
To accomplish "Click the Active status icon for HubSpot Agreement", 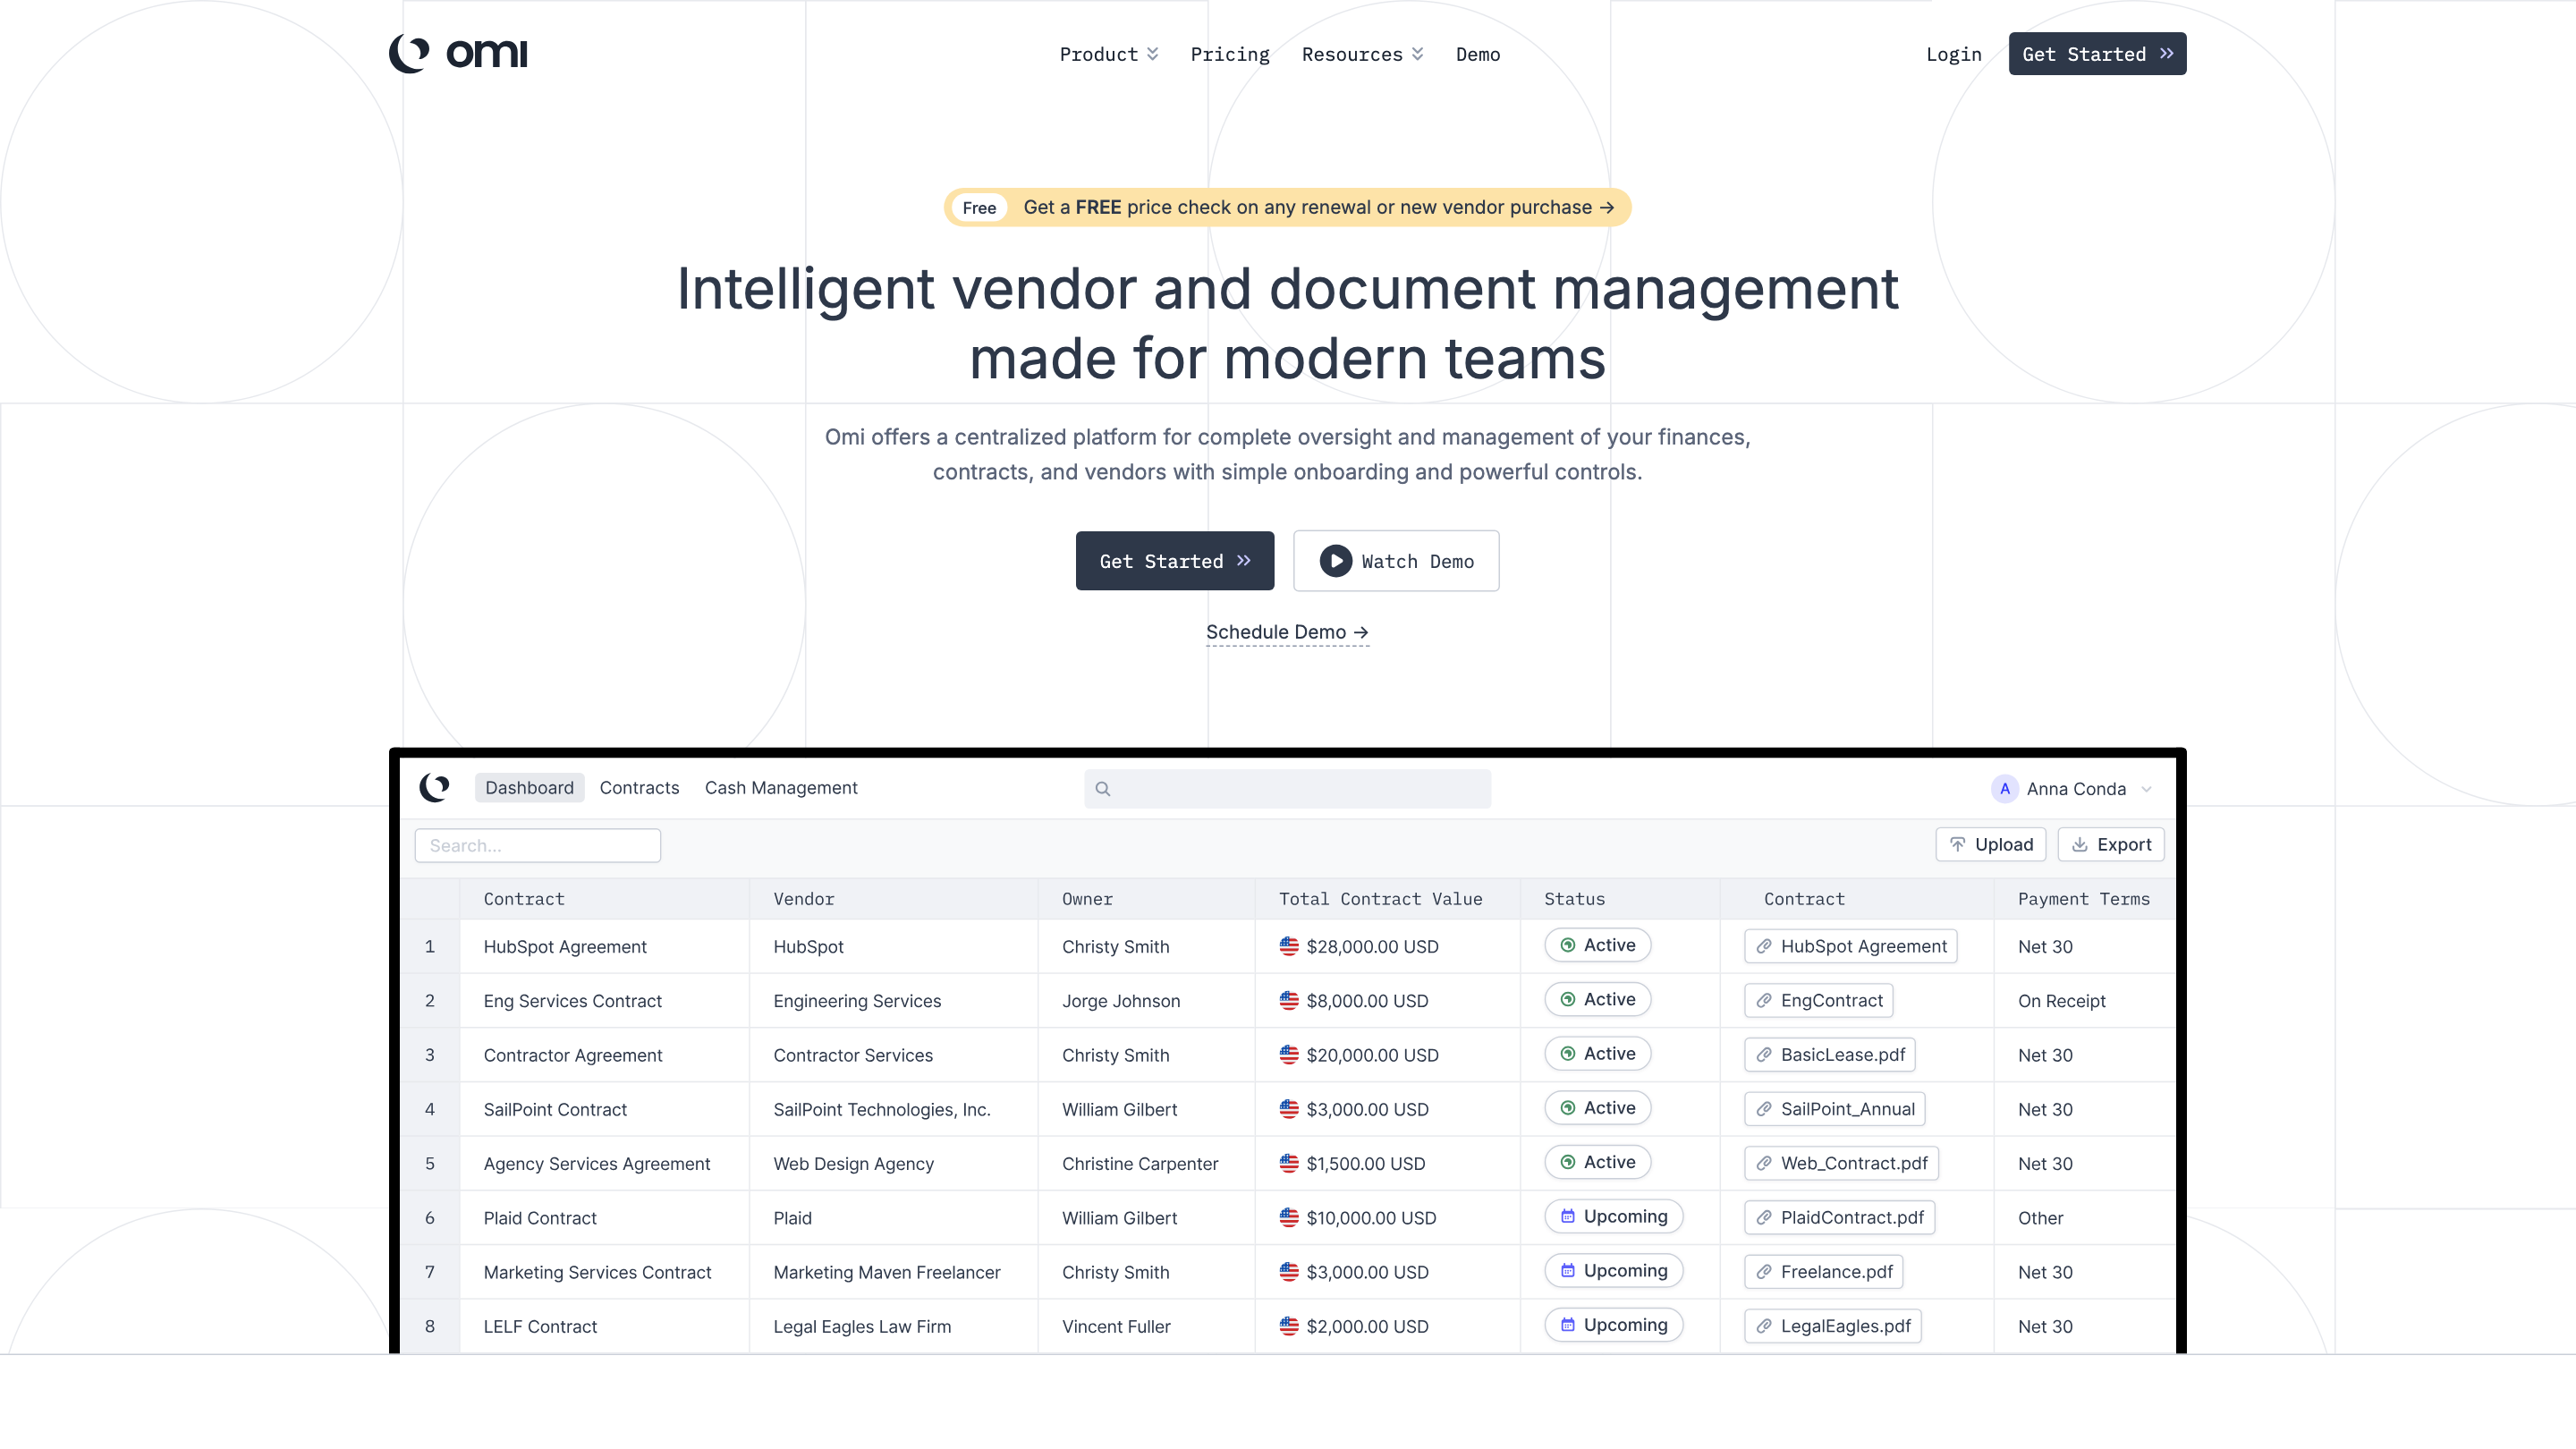I will point(1567,945).
